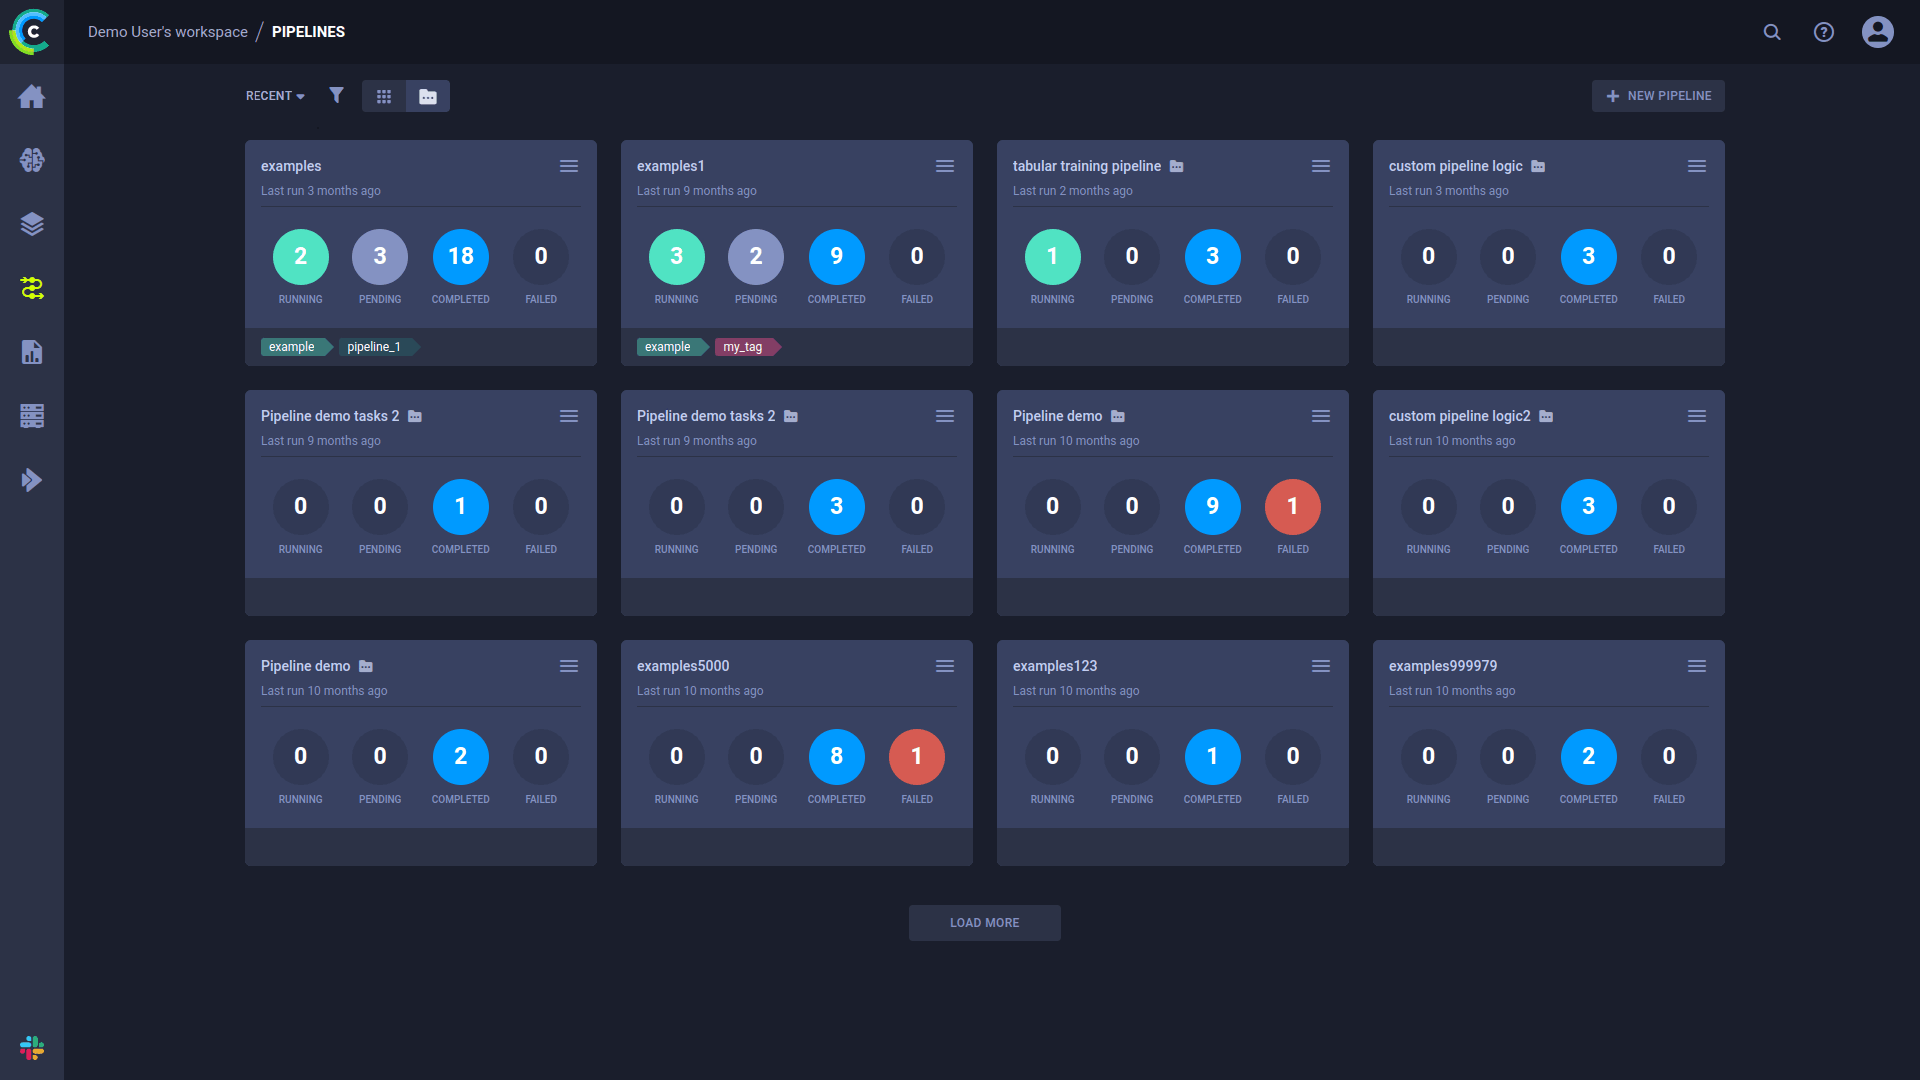Open the help question mark icon
The image size is (1920, 1080).
tap(1824, 32)
